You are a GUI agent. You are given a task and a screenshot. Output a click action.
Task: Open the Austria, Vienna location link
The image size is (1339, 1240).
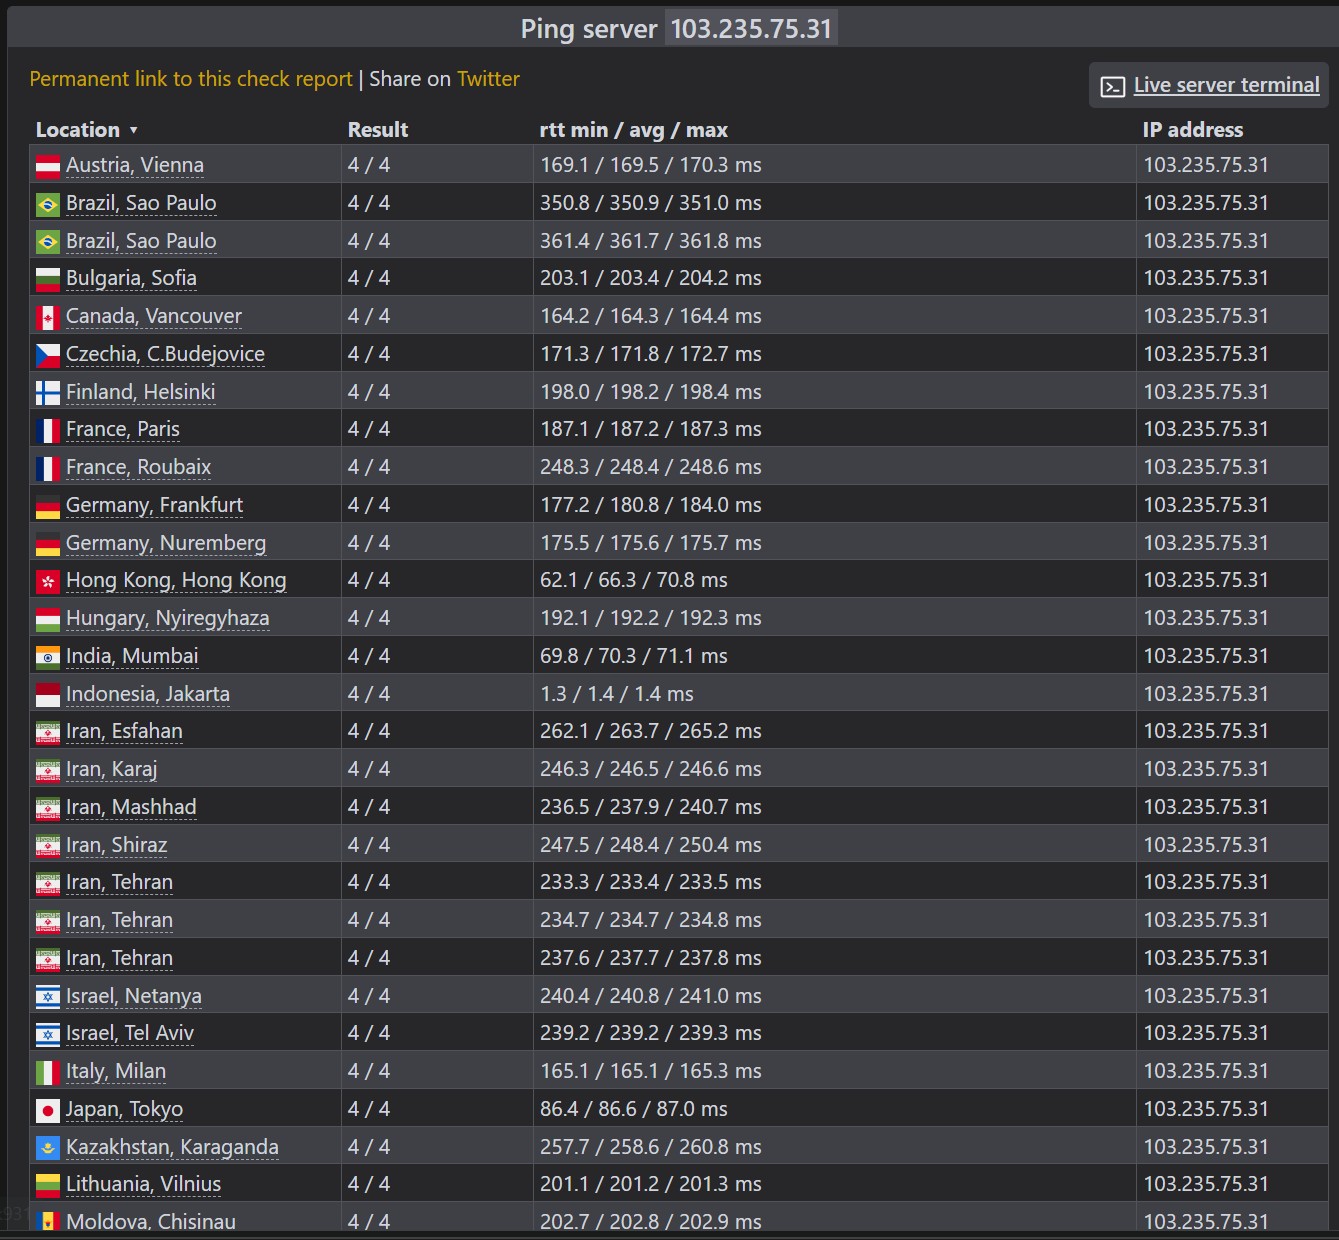click(x=135, y=165)
